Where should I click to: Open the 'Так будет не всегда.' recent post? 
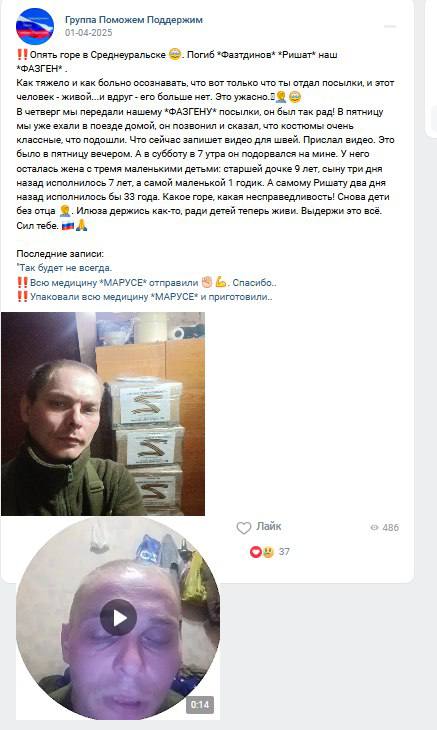[64, 268]
